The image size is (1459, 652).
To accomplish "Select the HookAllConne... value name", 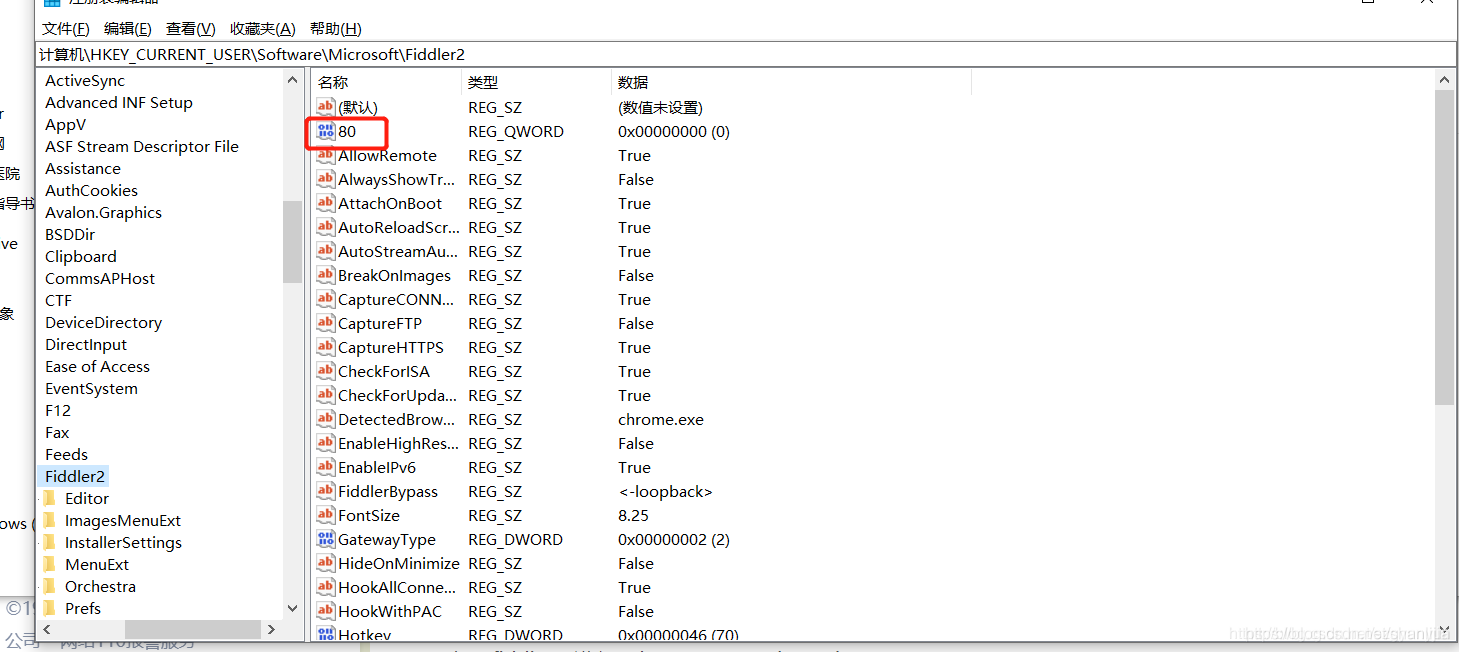I will point(396,587).
